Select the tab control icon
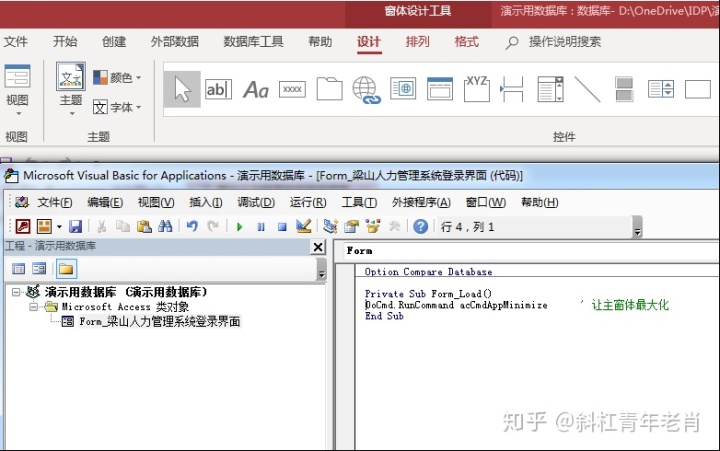 pos(329,89)
